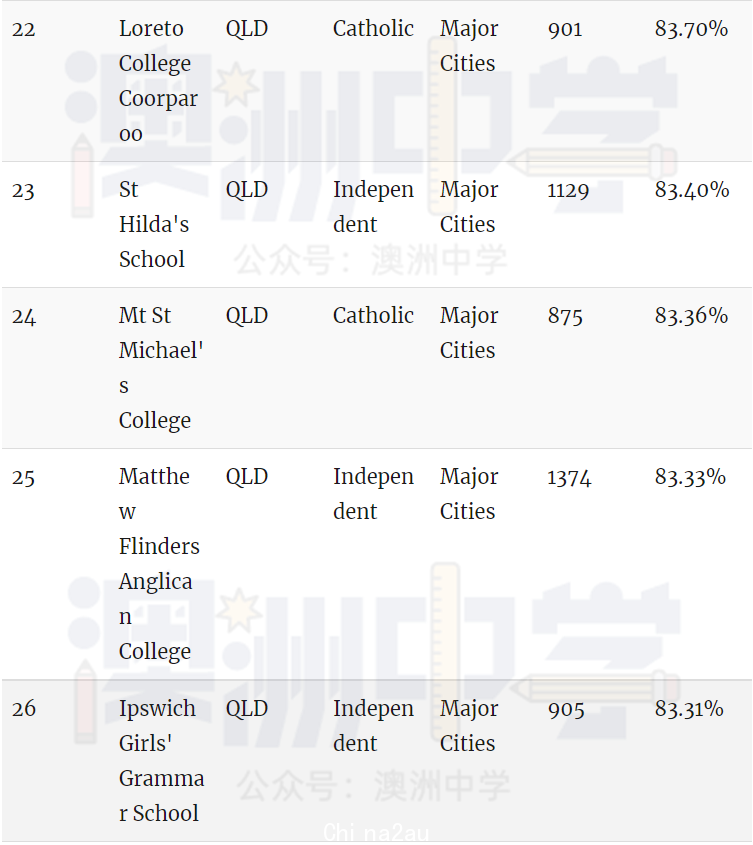Select the 83.31% score cell
This screenshot has width=753, height=845.
click(x=689, y=709)
